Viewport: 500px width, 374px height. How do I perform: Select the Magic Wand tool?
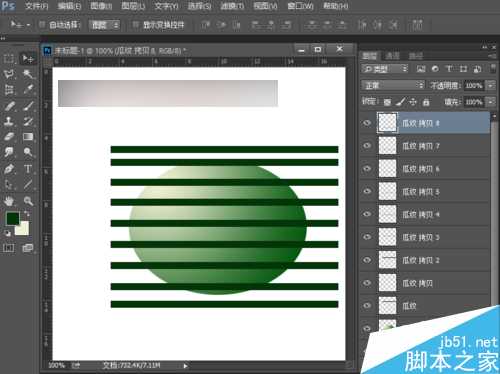pos(28,74)
